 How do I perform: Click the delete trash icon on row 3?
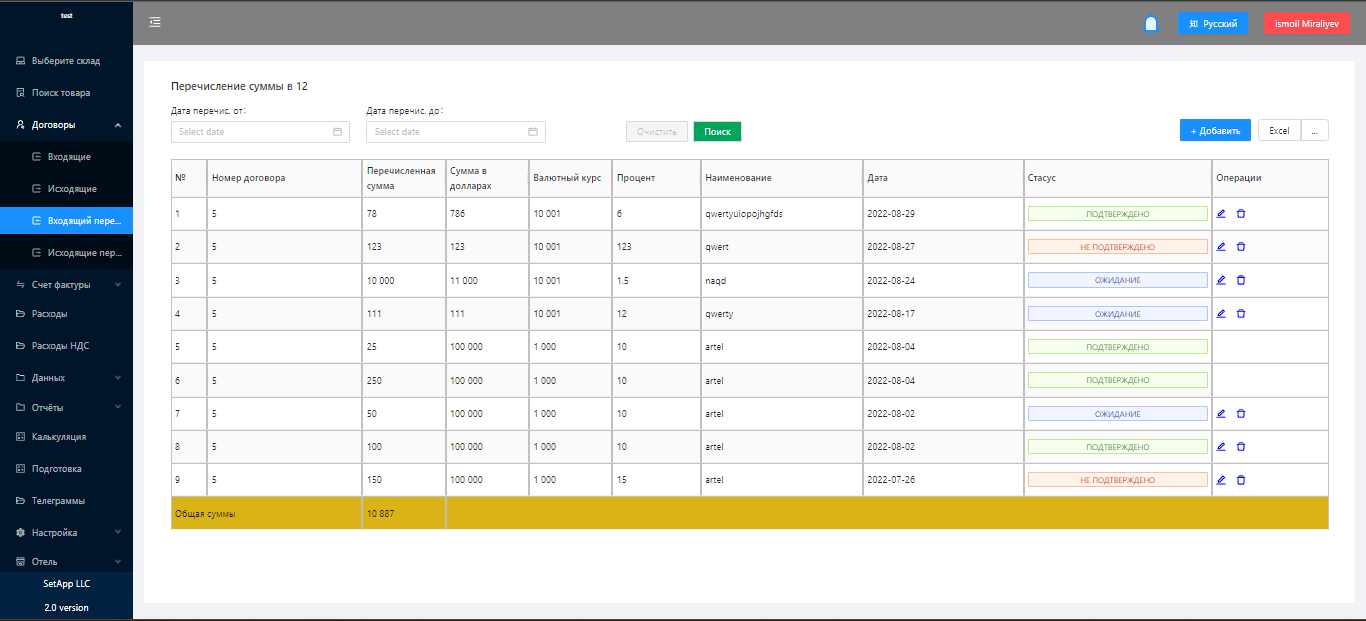pyautogui.click(x=1241, y=280)
